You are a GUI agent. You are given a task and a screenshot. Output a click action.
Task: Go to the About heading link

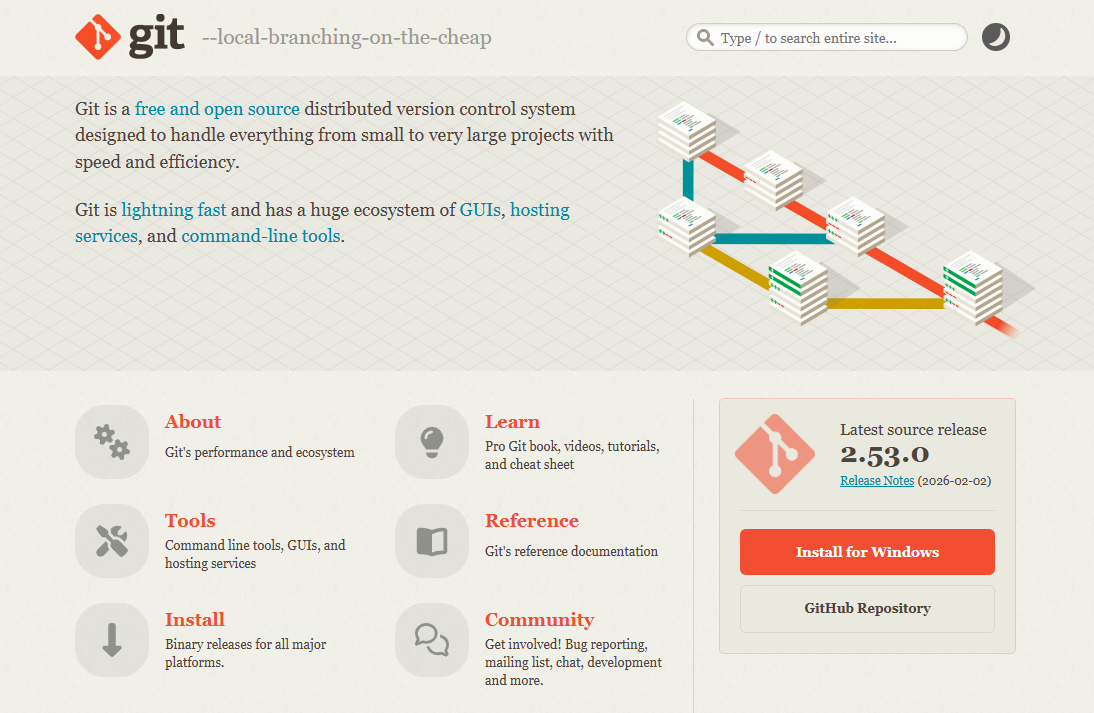193,422
